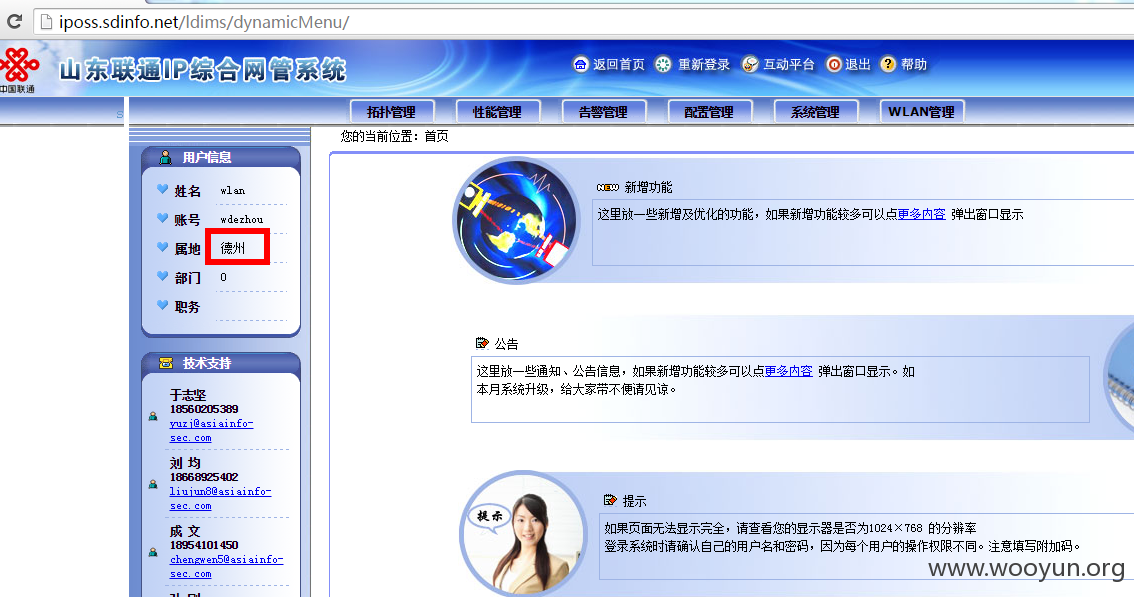The height and width of the screenshot is (597, 1134).
Task: Click the heart bullet beside 姓名
Action: [163, 190]
